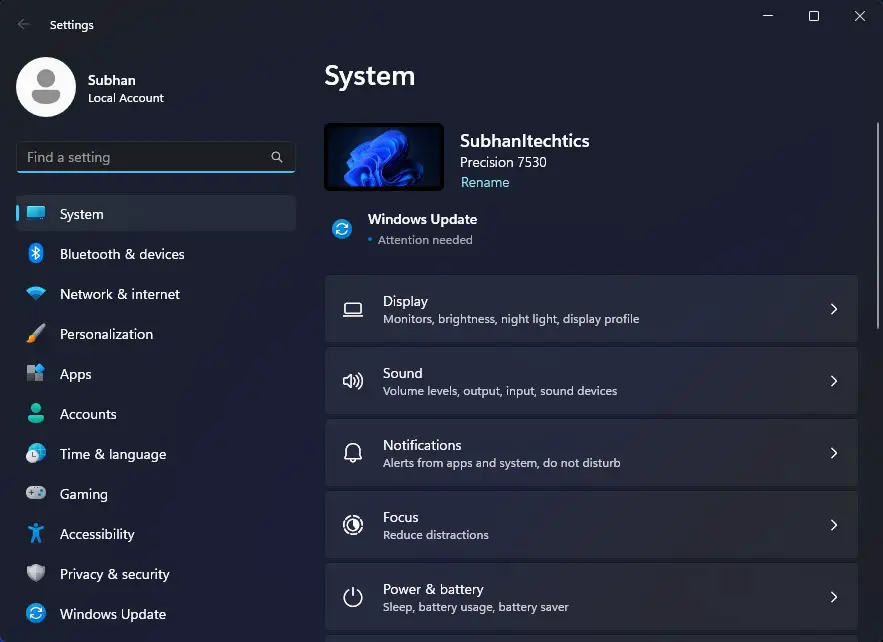Click the Bluetooth icon in sidebar
Screen dimensions: 883x642
tap(36, 253)
